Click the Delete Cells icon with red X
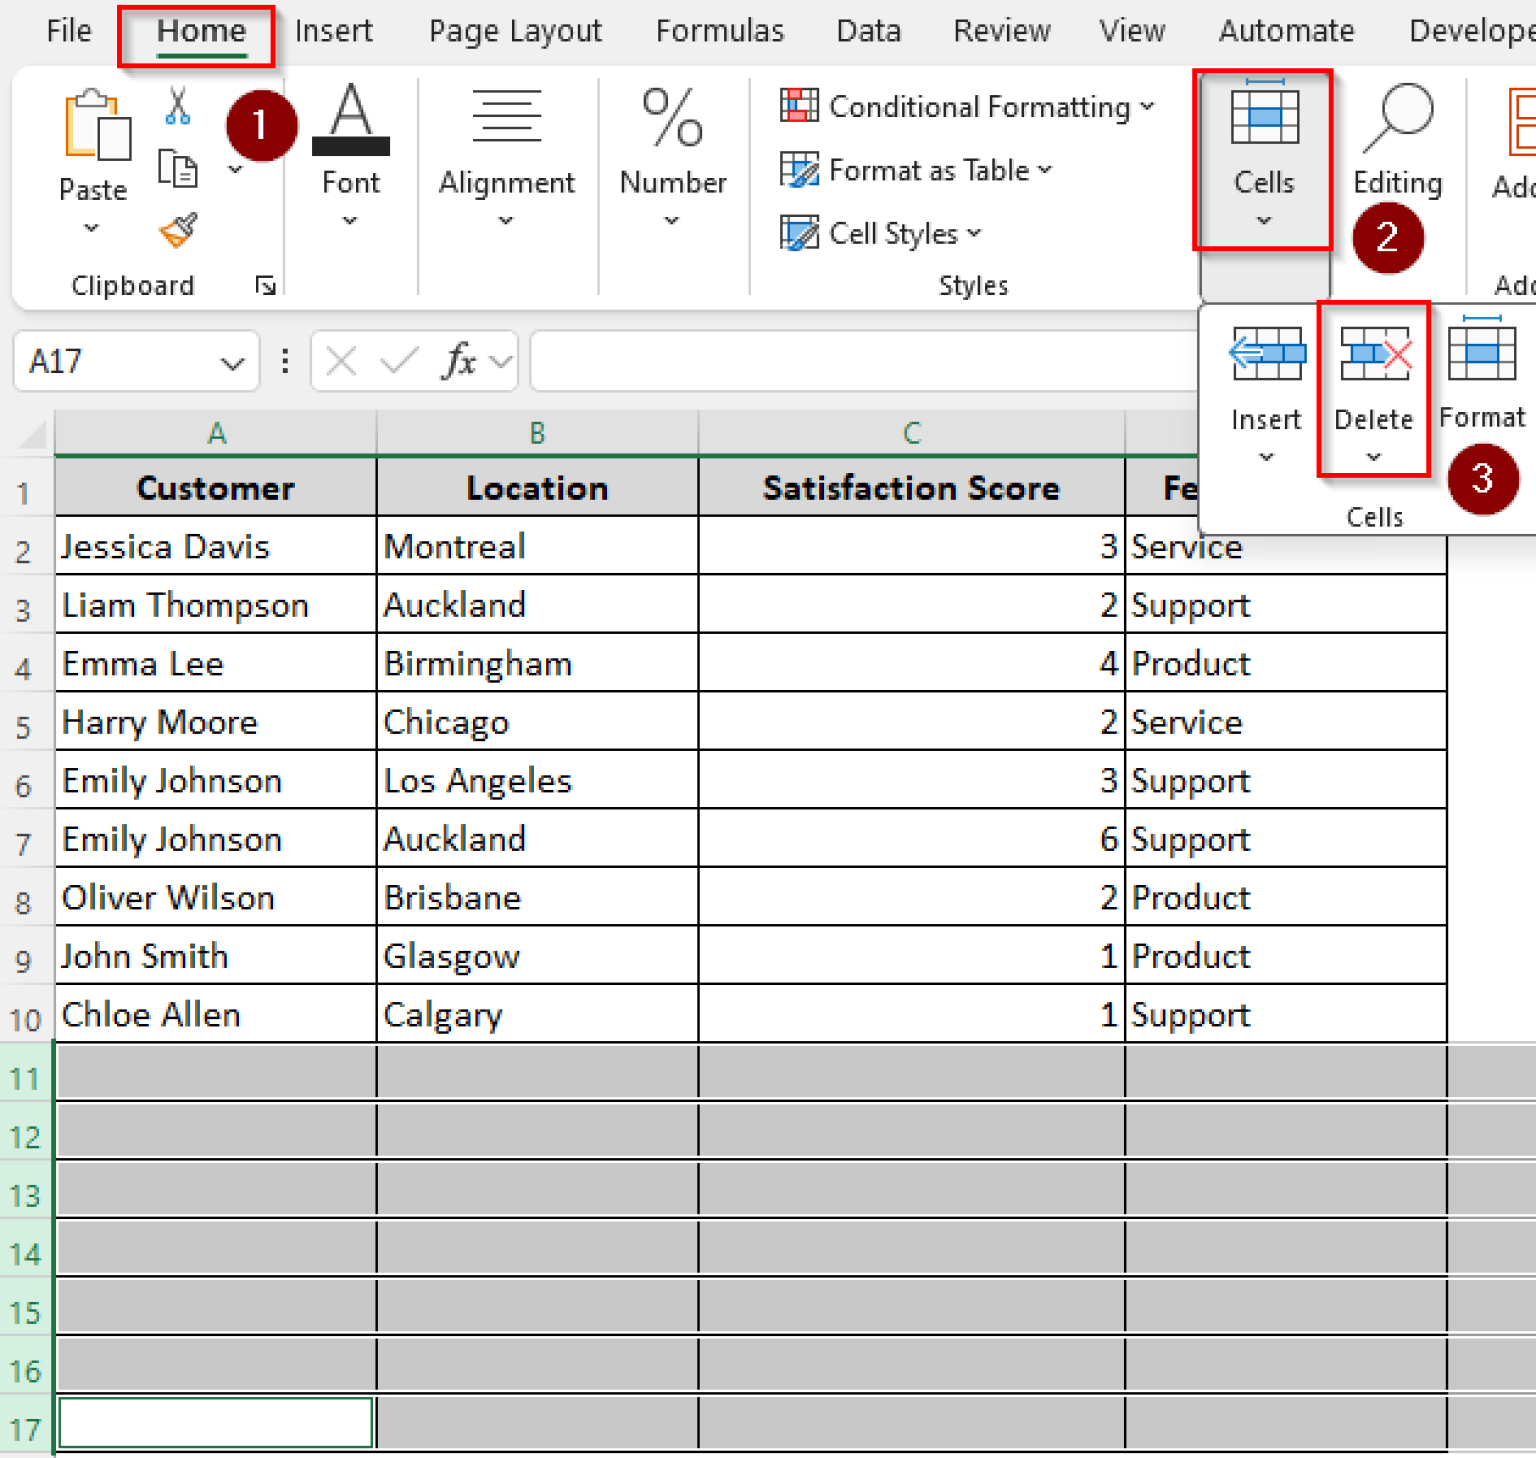1536x1458 pixels. point(1373,352)
